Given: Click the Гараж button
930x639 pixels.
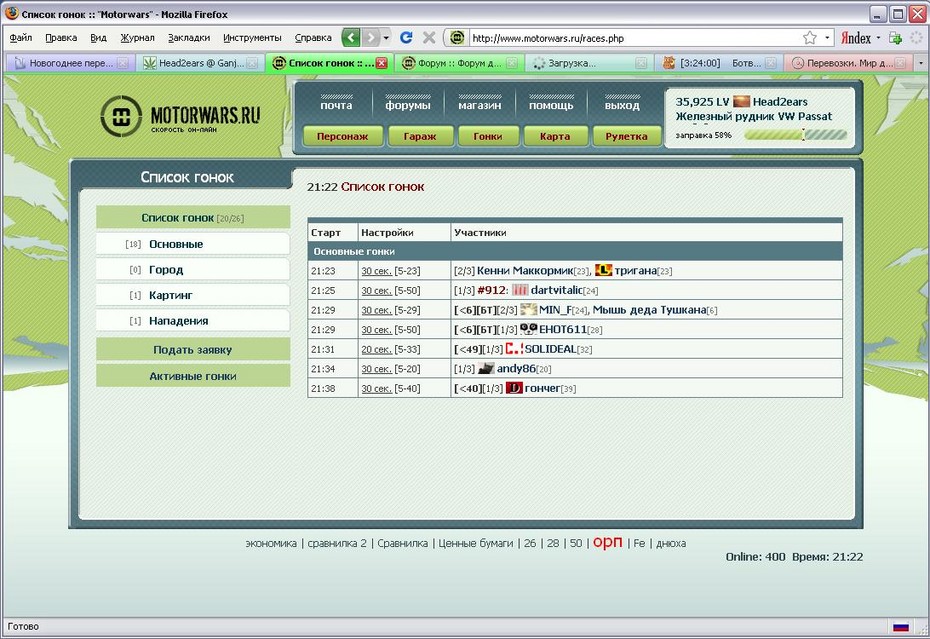Looking at the screenshot, I should tap(420, 136).
